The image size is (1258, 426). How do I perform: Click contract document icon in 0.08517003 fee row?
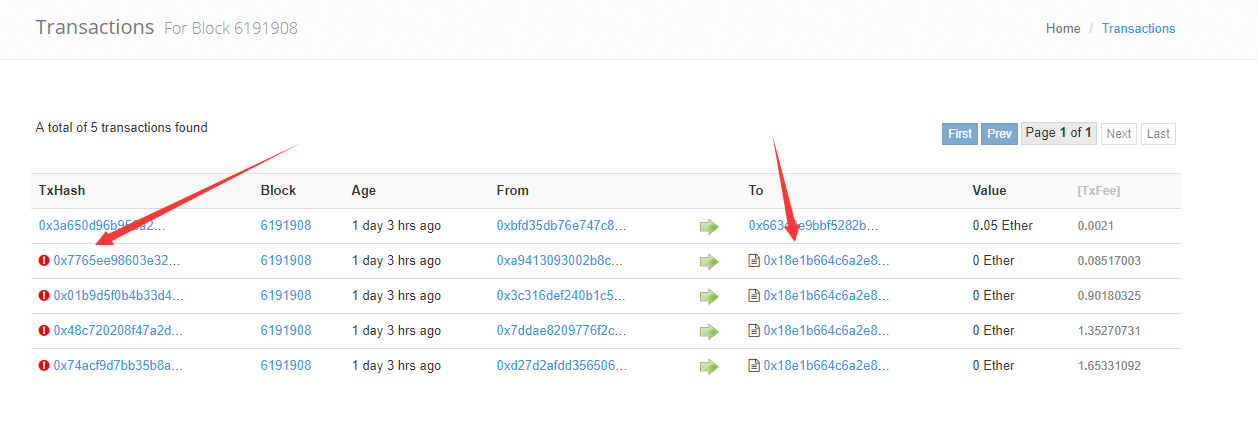pos(754,261)
